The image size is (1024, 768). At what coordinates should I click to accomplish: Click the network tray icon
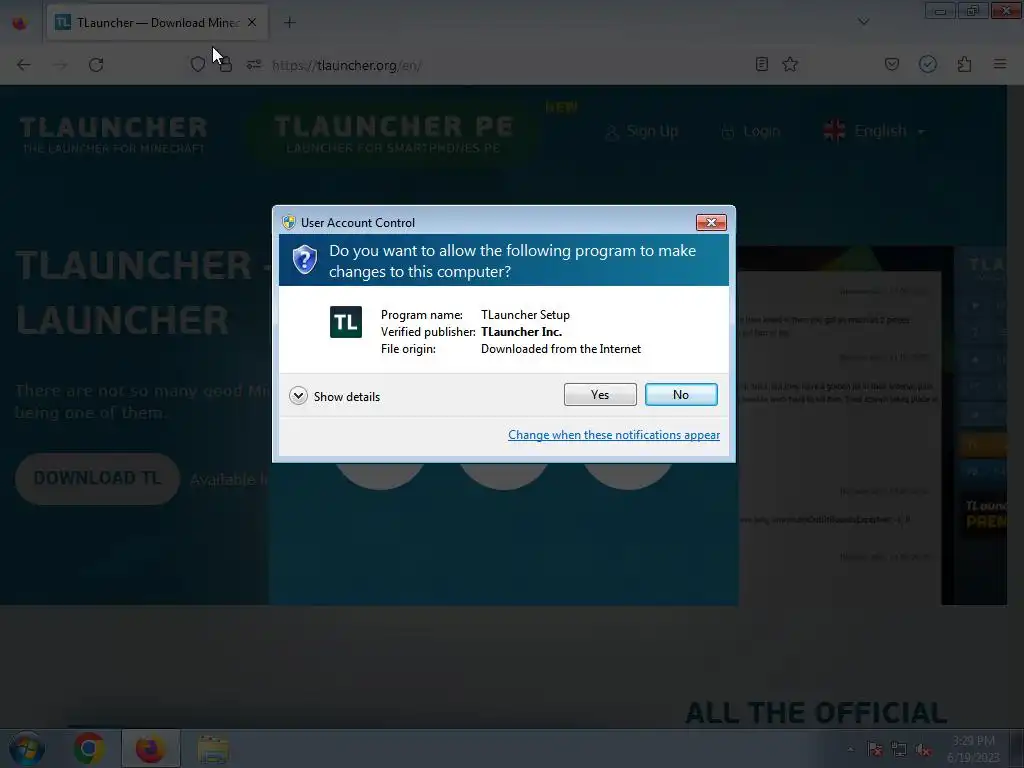pos(899,750)
